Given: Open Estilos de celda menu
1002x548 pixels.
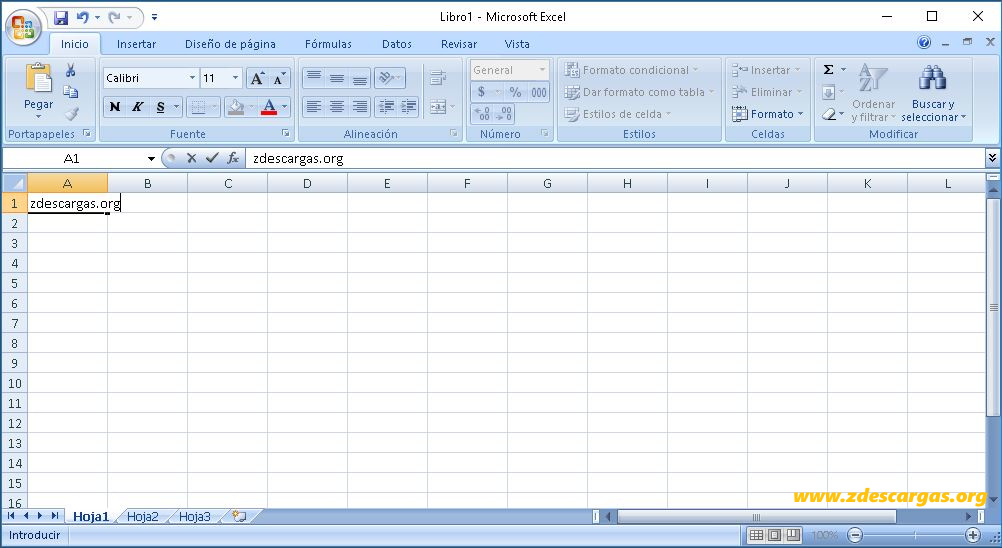Looking at the screenshot, I should 618,114.
